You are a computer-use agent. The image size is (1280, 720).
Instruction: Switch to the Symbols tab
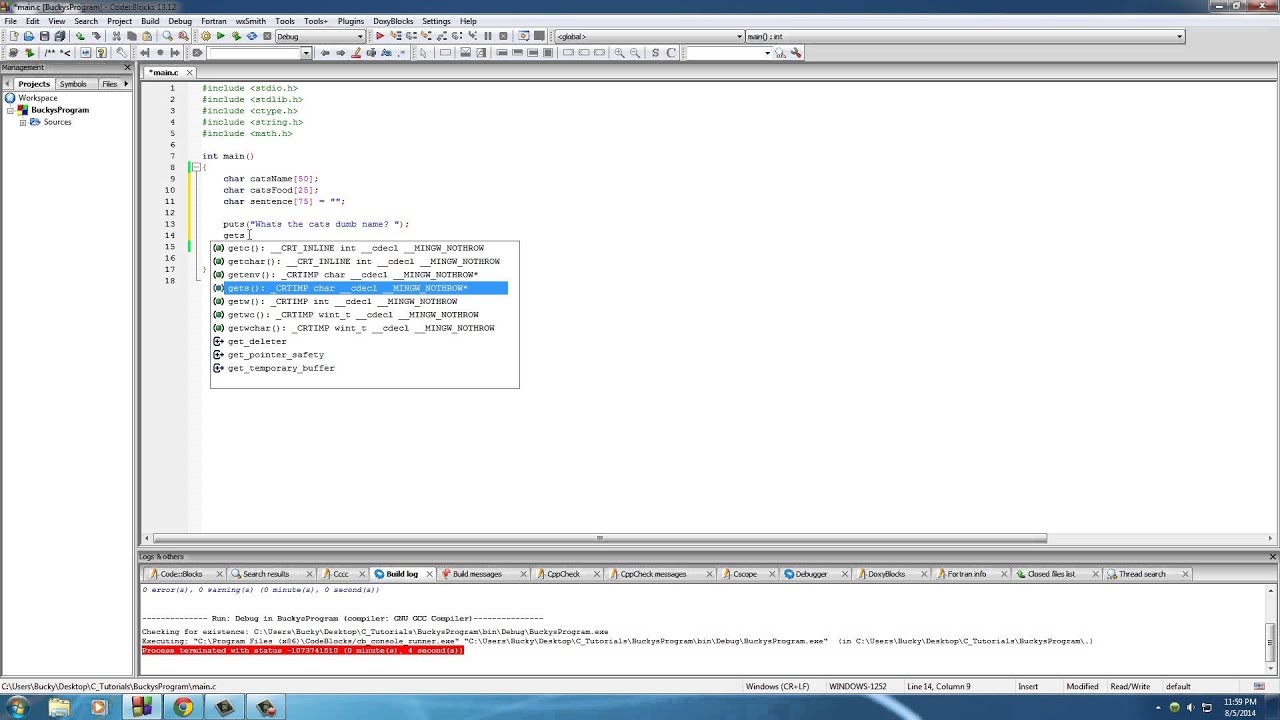coord(73,84)
